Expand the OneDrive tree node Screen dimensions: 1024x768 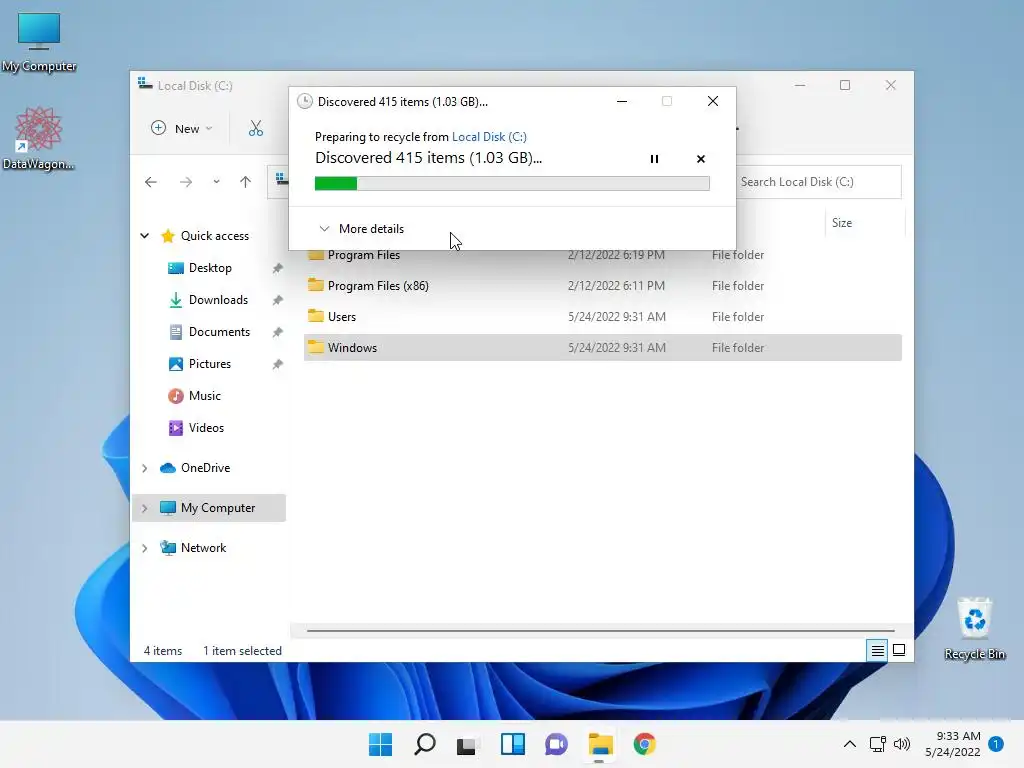[x=144, y=468]
